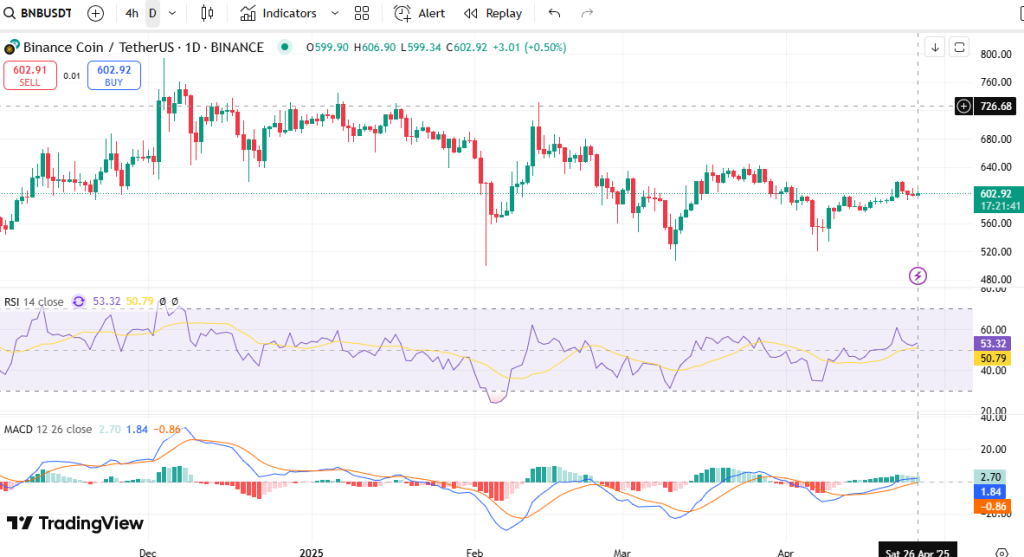This screenshot has width=1024, height=557.
Task: Click the 2025 time axis label
Action: tap(312, 552)
